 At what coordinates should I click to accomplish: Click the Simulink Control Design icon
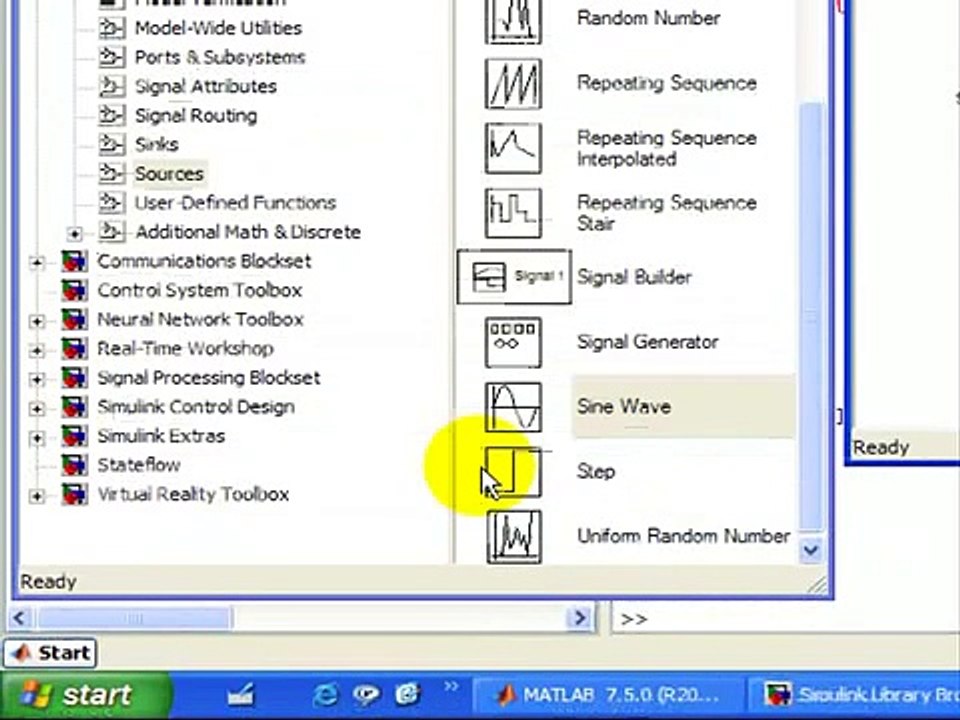pyautogui.click(x=74, y=407)
